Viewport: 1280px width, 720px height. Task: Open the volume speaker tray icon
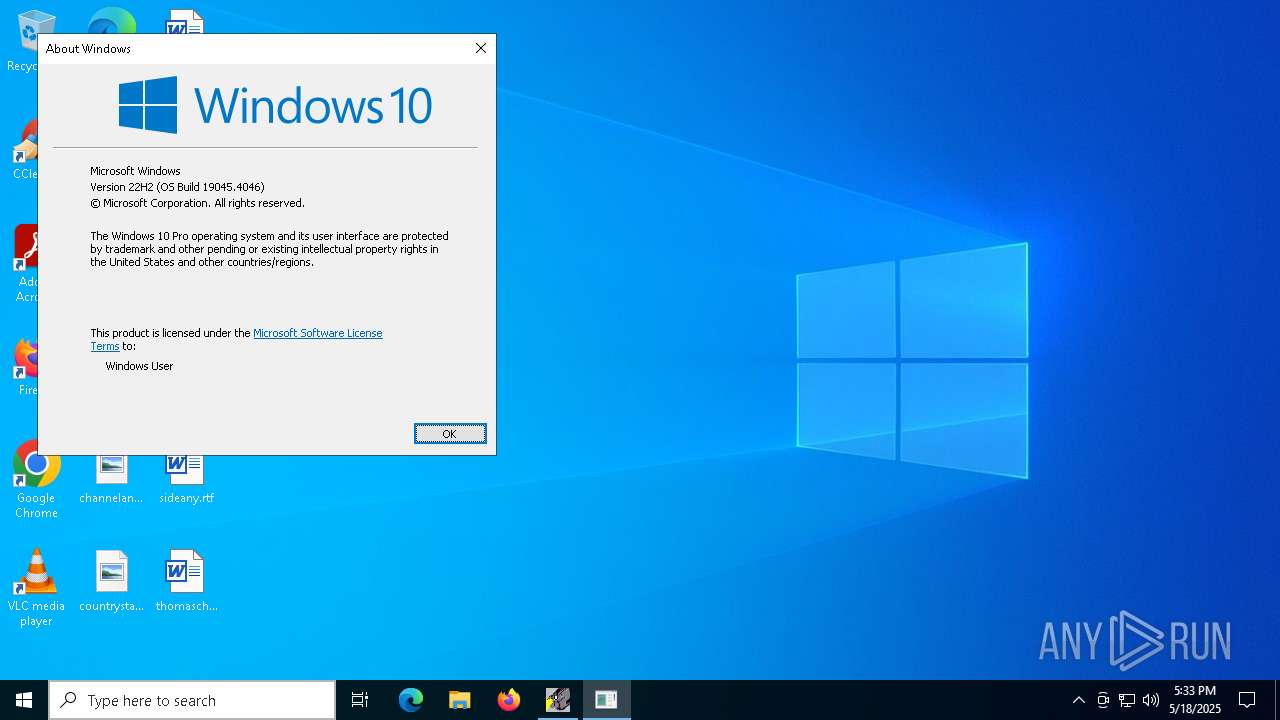coord(1151,700)
